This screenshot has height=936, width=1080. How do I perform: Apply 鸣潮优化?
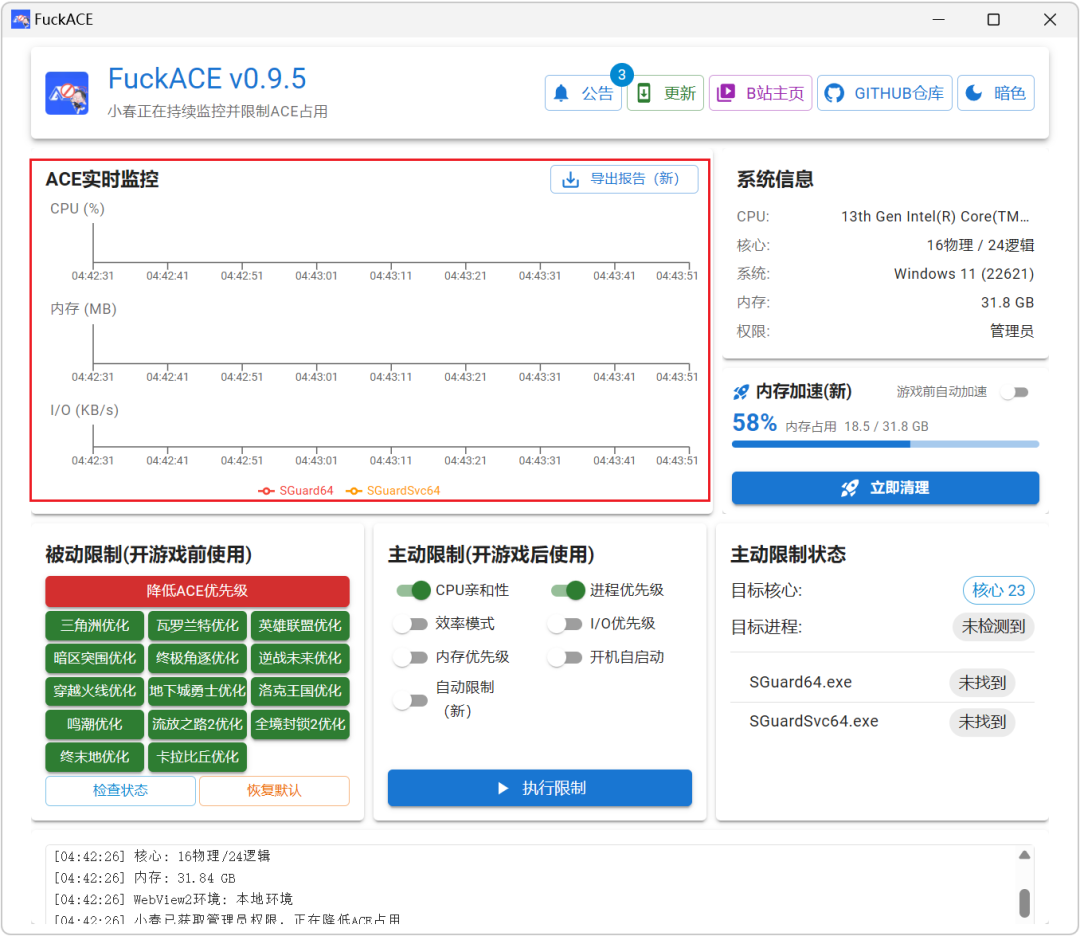tap(94, 724)
